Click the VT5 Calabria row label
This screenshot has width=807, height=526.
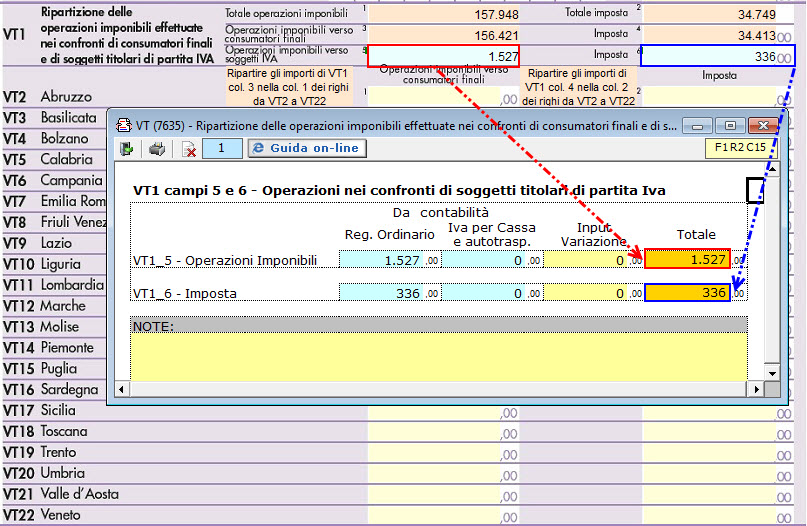pos(48,160)
